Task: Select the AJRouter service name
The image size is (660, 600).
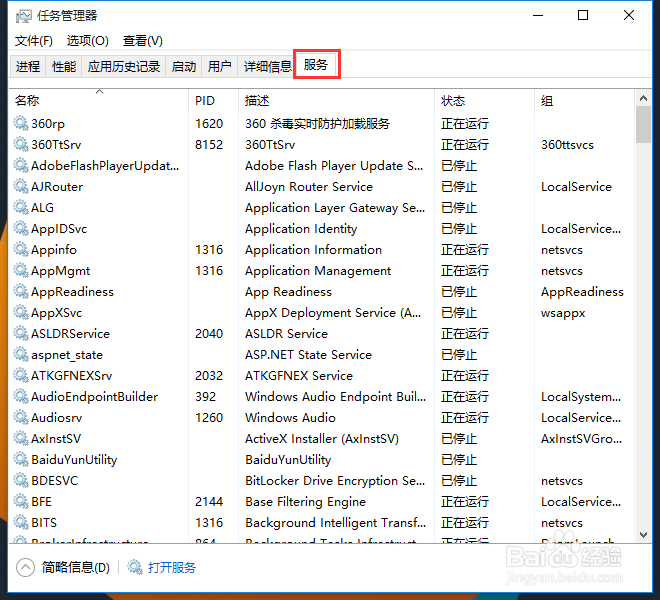Action: pyautogui.click(x=57, y=187)
